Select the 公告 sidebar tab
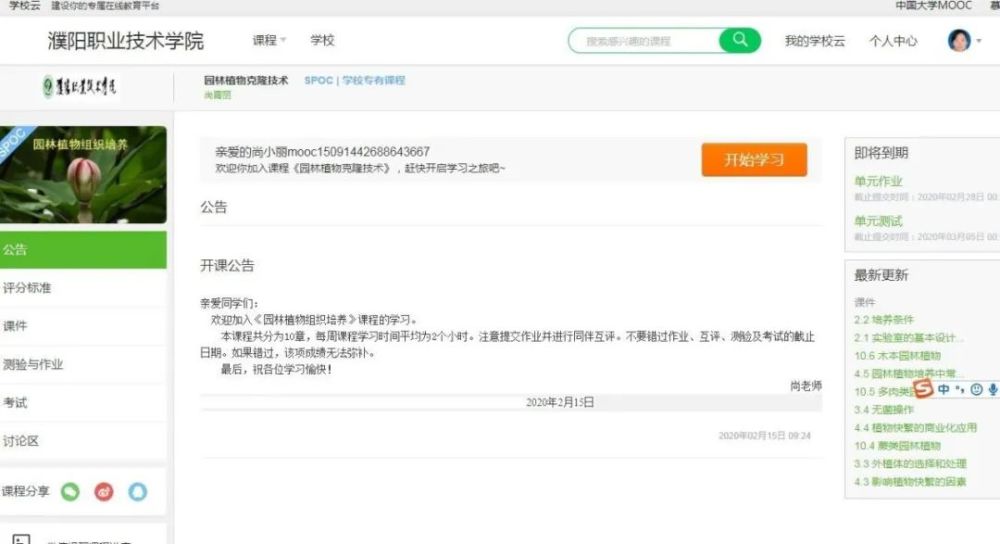The width and height of the screenshot is (1000, 544). click(x=83, y=249)
